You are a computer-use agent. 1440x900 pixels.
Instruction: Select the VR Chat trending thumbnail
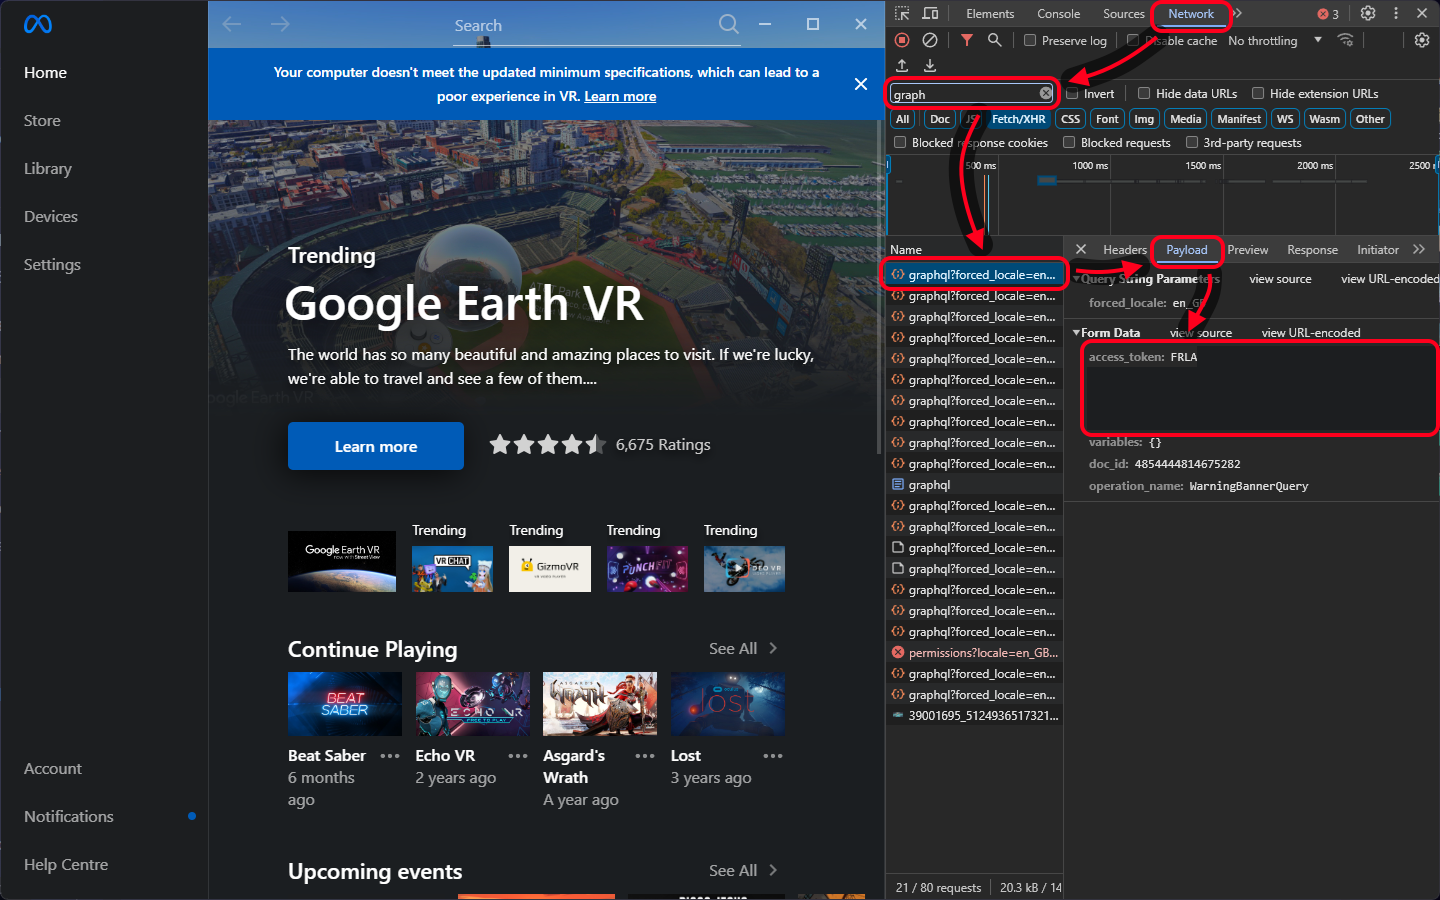click(452, 568)
